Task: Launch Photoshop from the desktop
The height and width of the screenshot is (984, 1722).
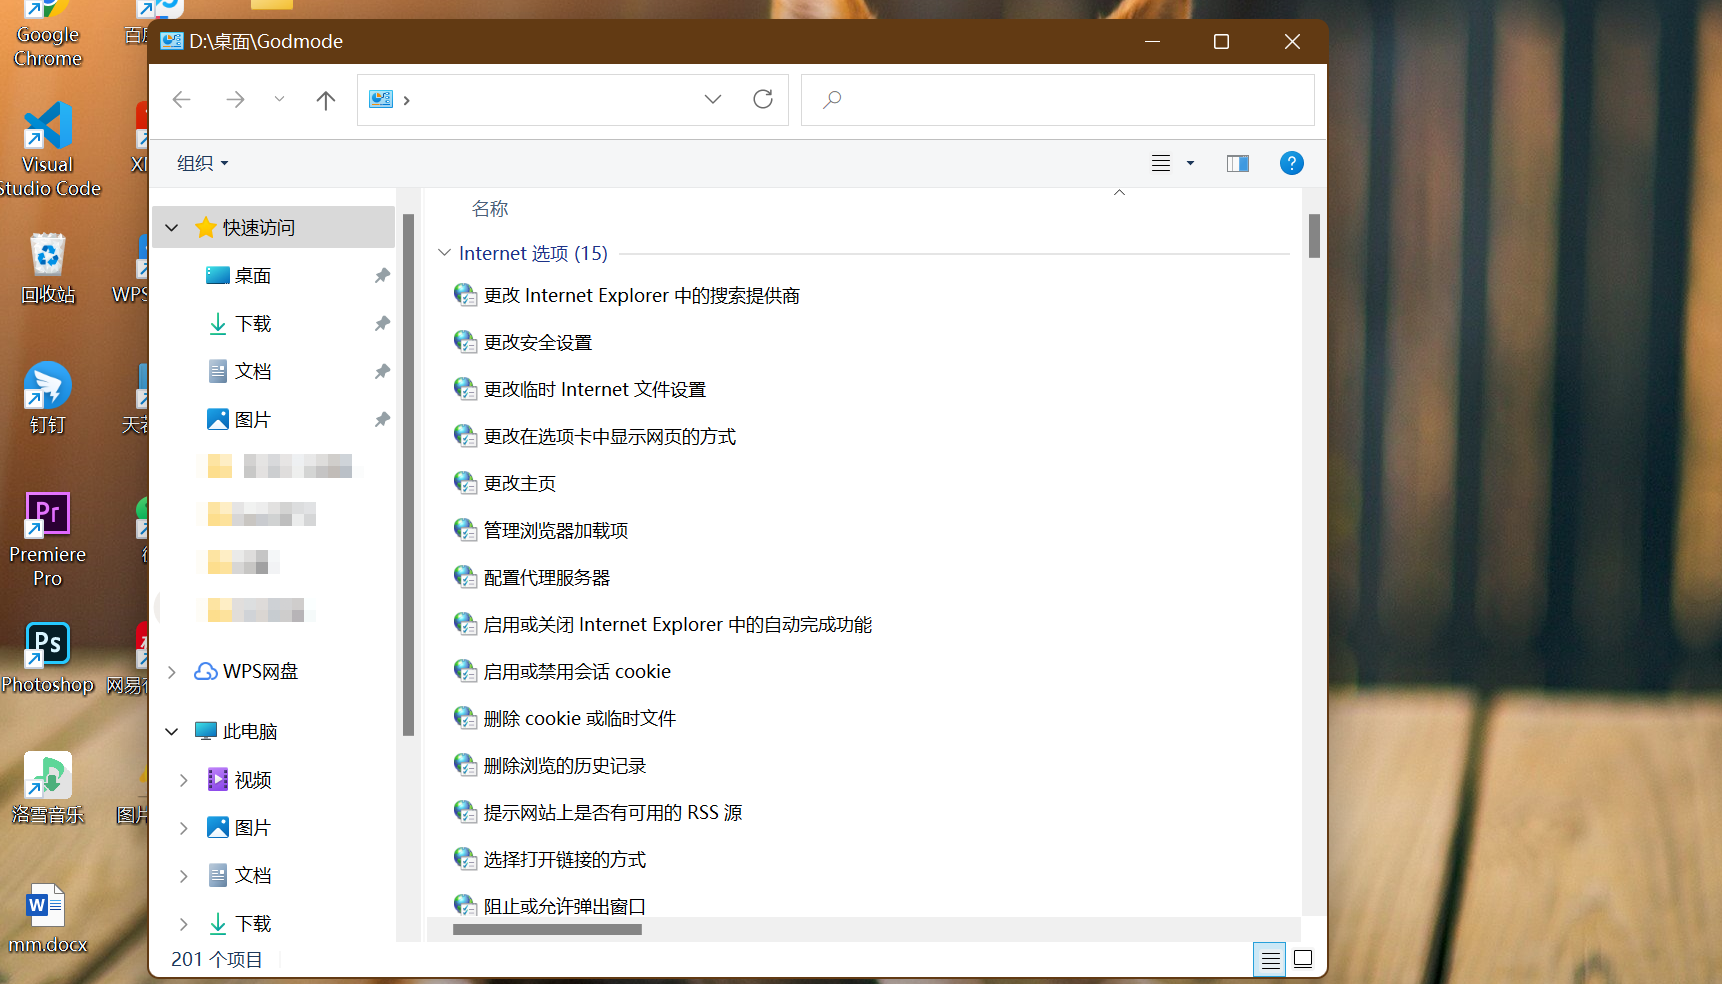Action: [x=46, y=645]
